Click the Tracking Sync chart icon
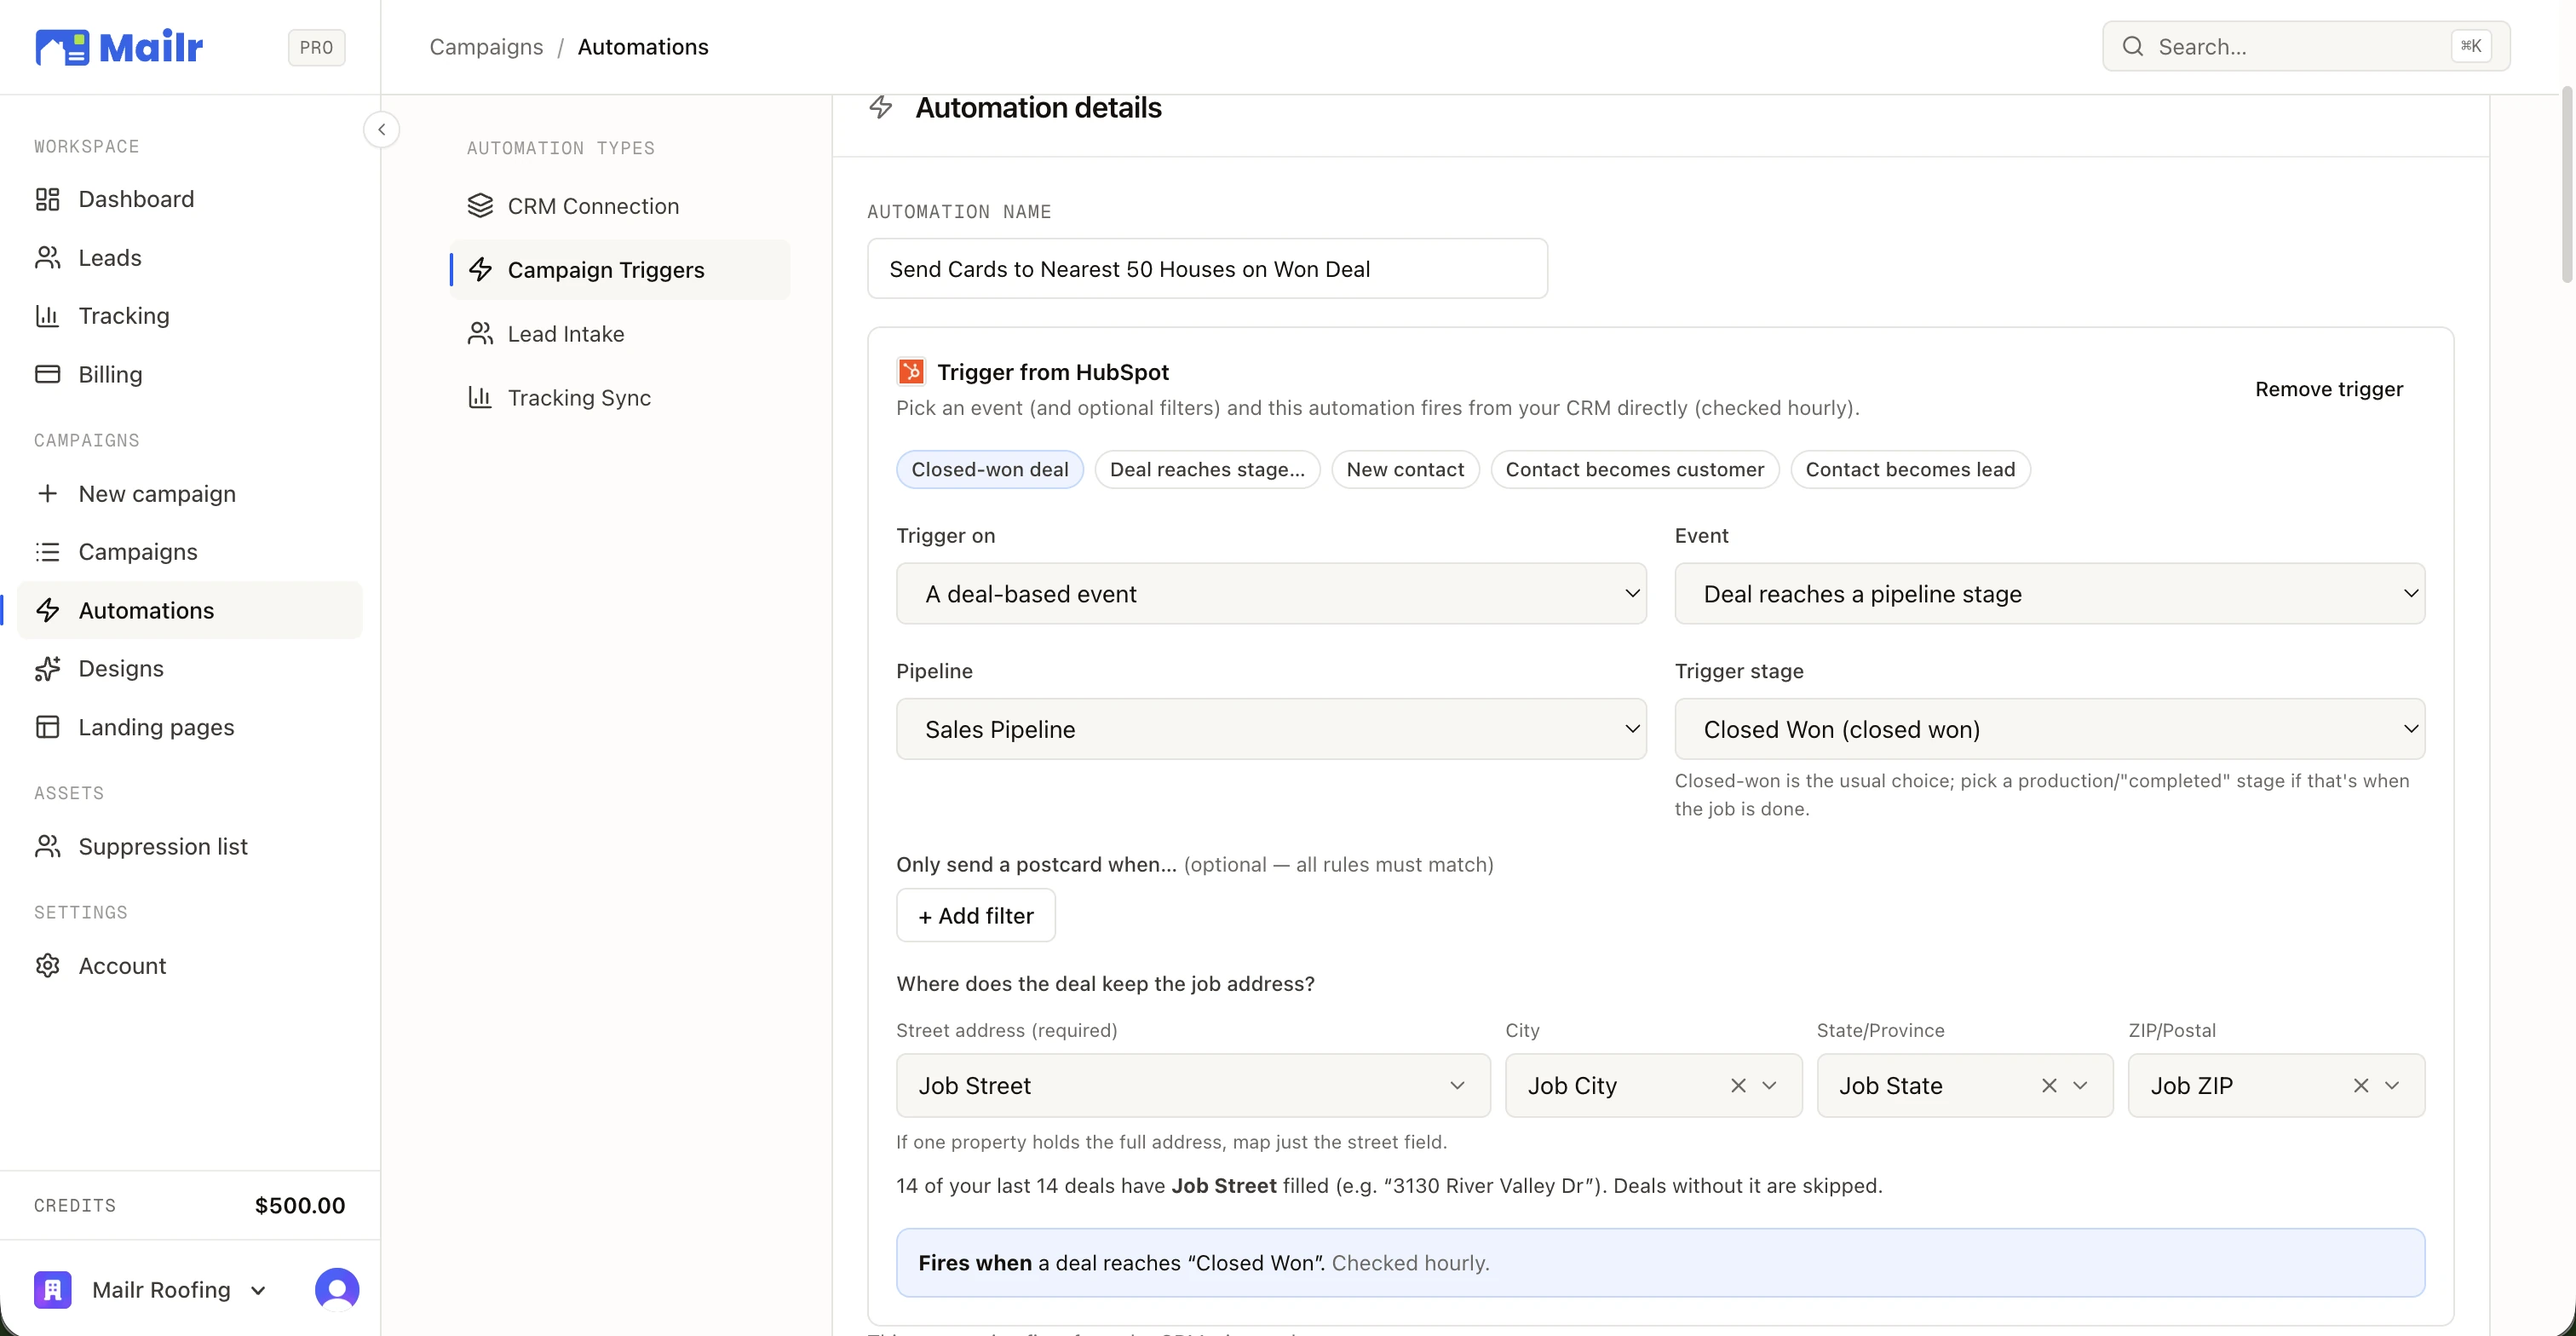The height and width of the screenshot is (1336, 2576). coord(480,398)
